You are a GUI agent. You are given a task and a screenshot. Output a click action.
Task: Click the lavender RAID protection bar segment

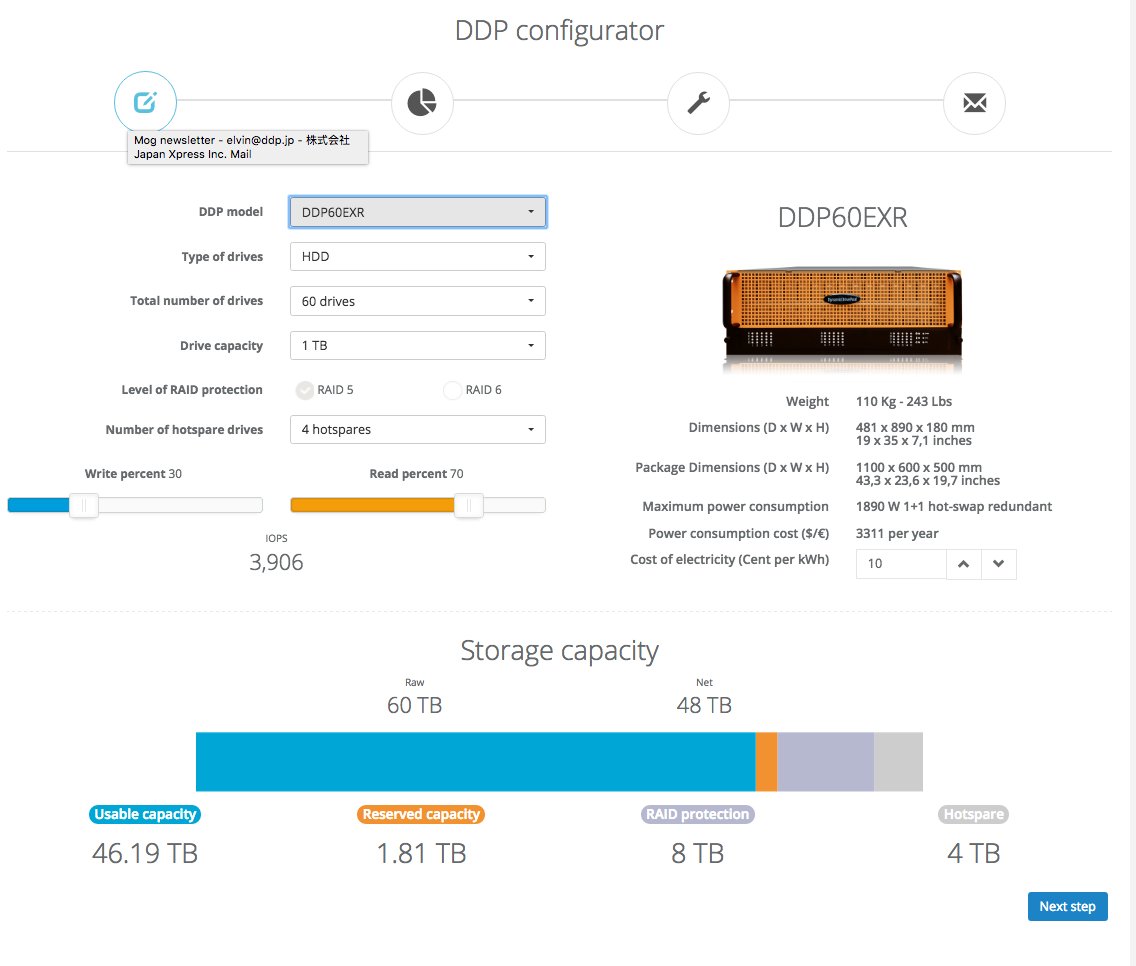pos(826,762)
